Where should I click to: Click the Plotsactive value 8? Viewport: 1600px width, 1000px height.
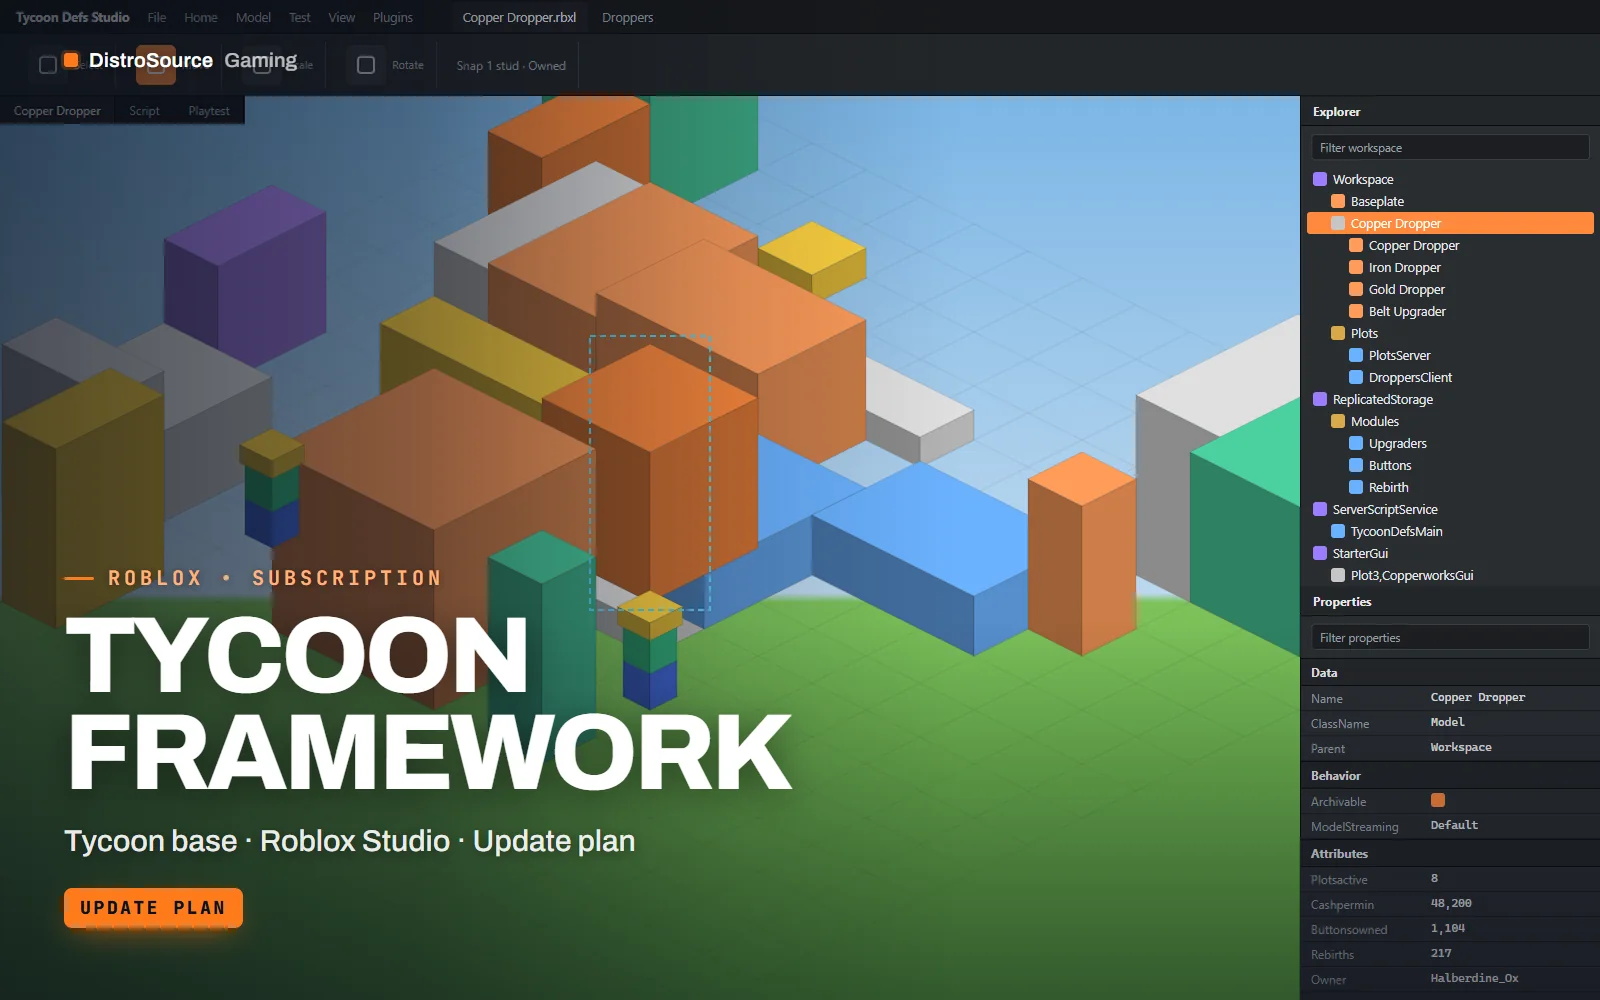(1434, 878)
